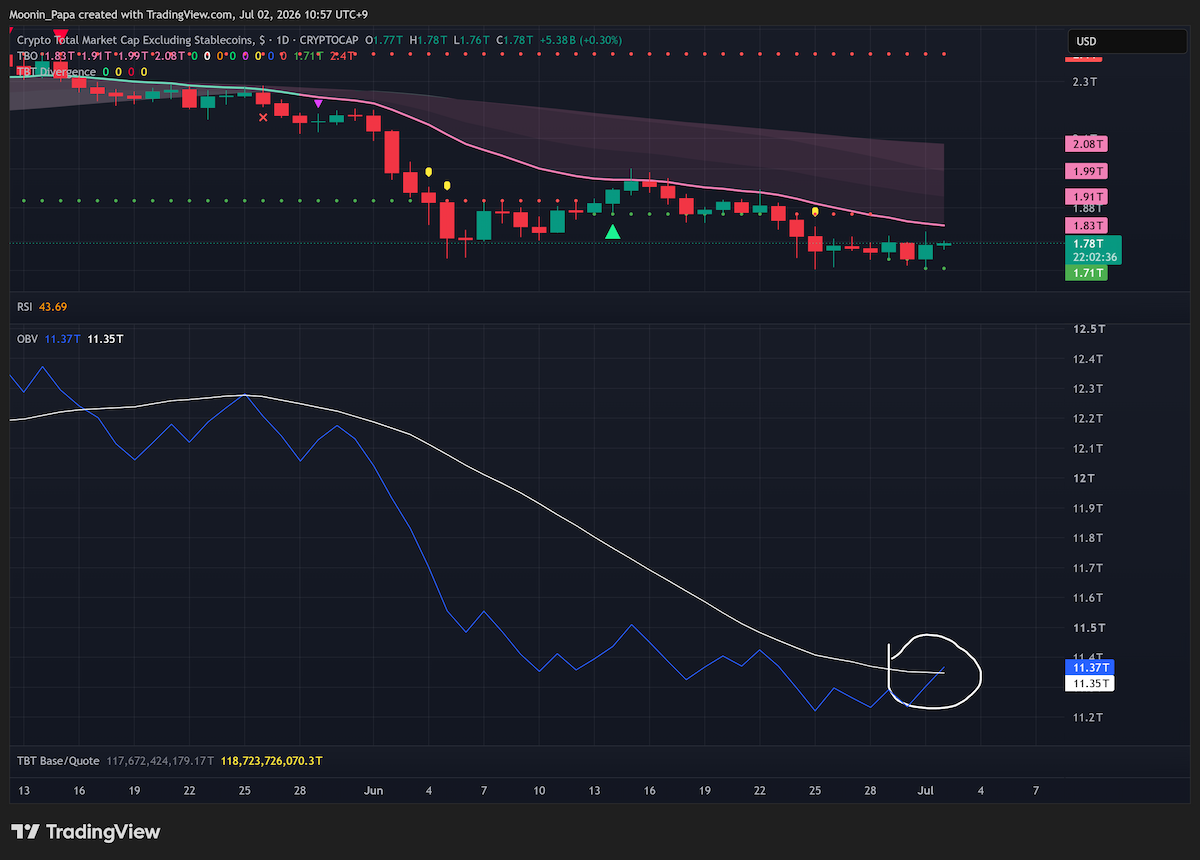Image resolution: width=1200 pixels, height=860 pixels.
Task: Click the 1.91T pink price label
Action: tap(1086, 197)
